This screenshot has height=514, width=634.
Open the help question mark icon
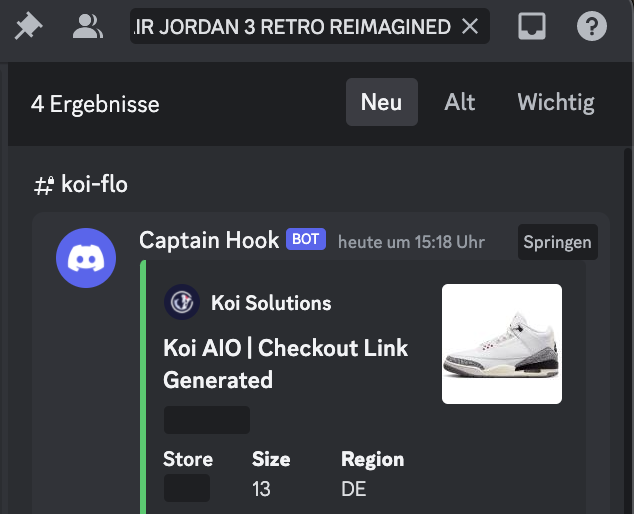592,27
